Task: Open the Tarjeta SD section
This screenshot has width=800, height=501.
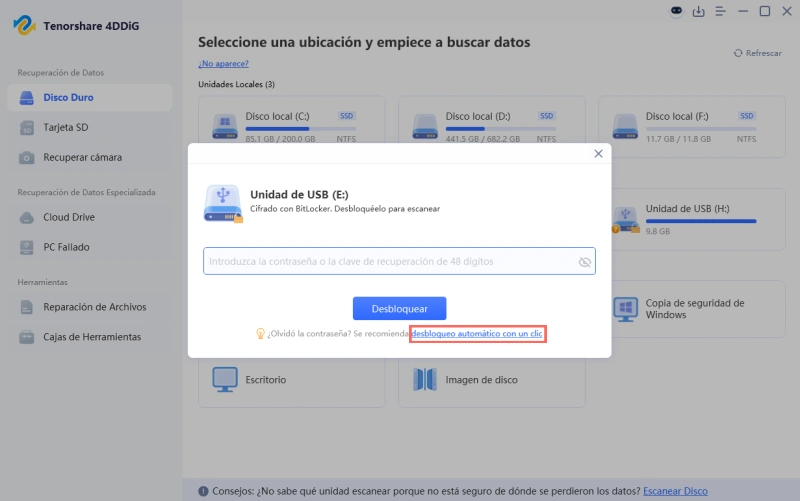Action: pos(89,128)
